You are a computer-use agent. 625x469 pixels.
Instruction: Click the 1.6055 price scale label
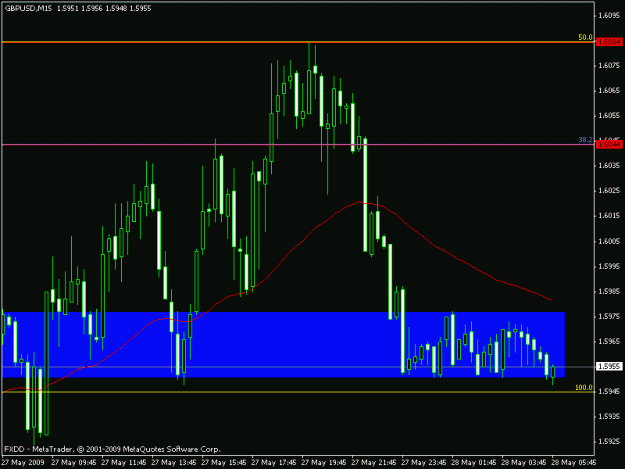click(x=609, y=116)
